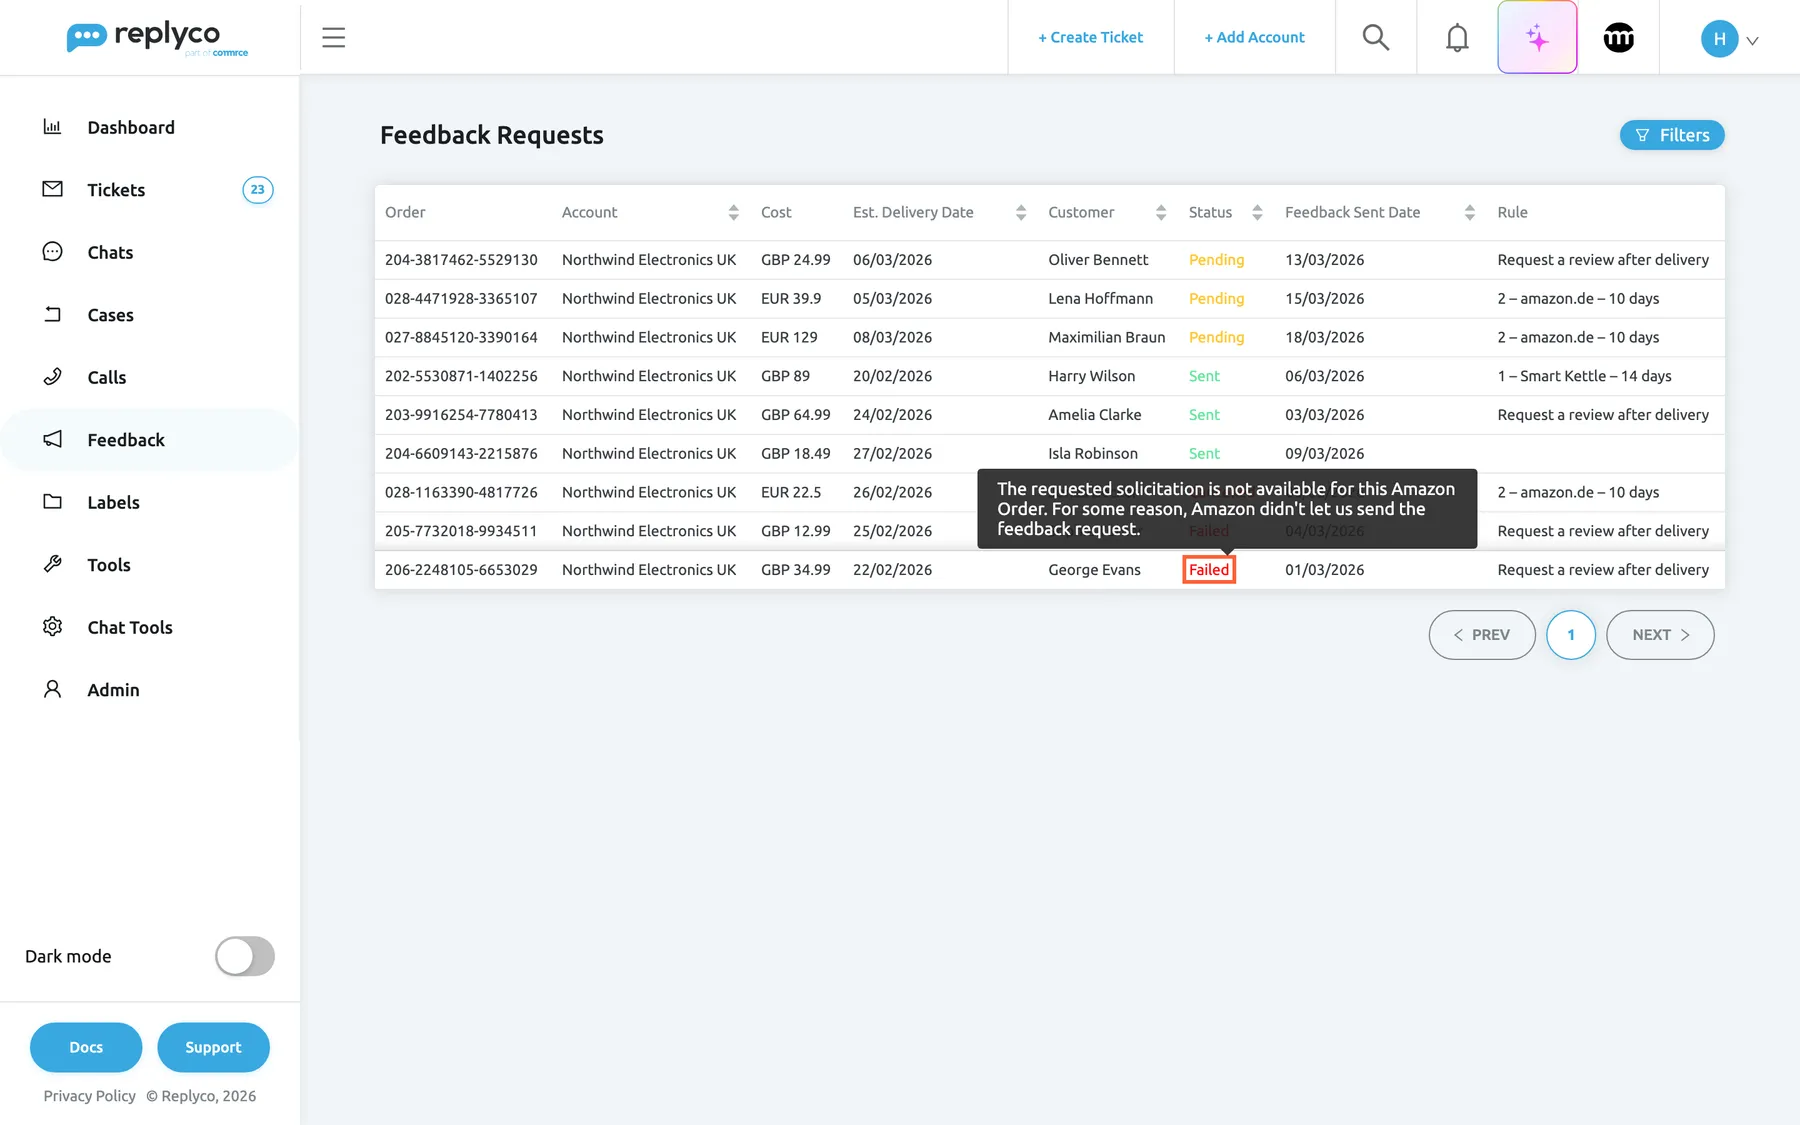Viewport: 1800px width, 1125px height.
Task: Sort by the Status column arrows
Action: point(1257,212)
